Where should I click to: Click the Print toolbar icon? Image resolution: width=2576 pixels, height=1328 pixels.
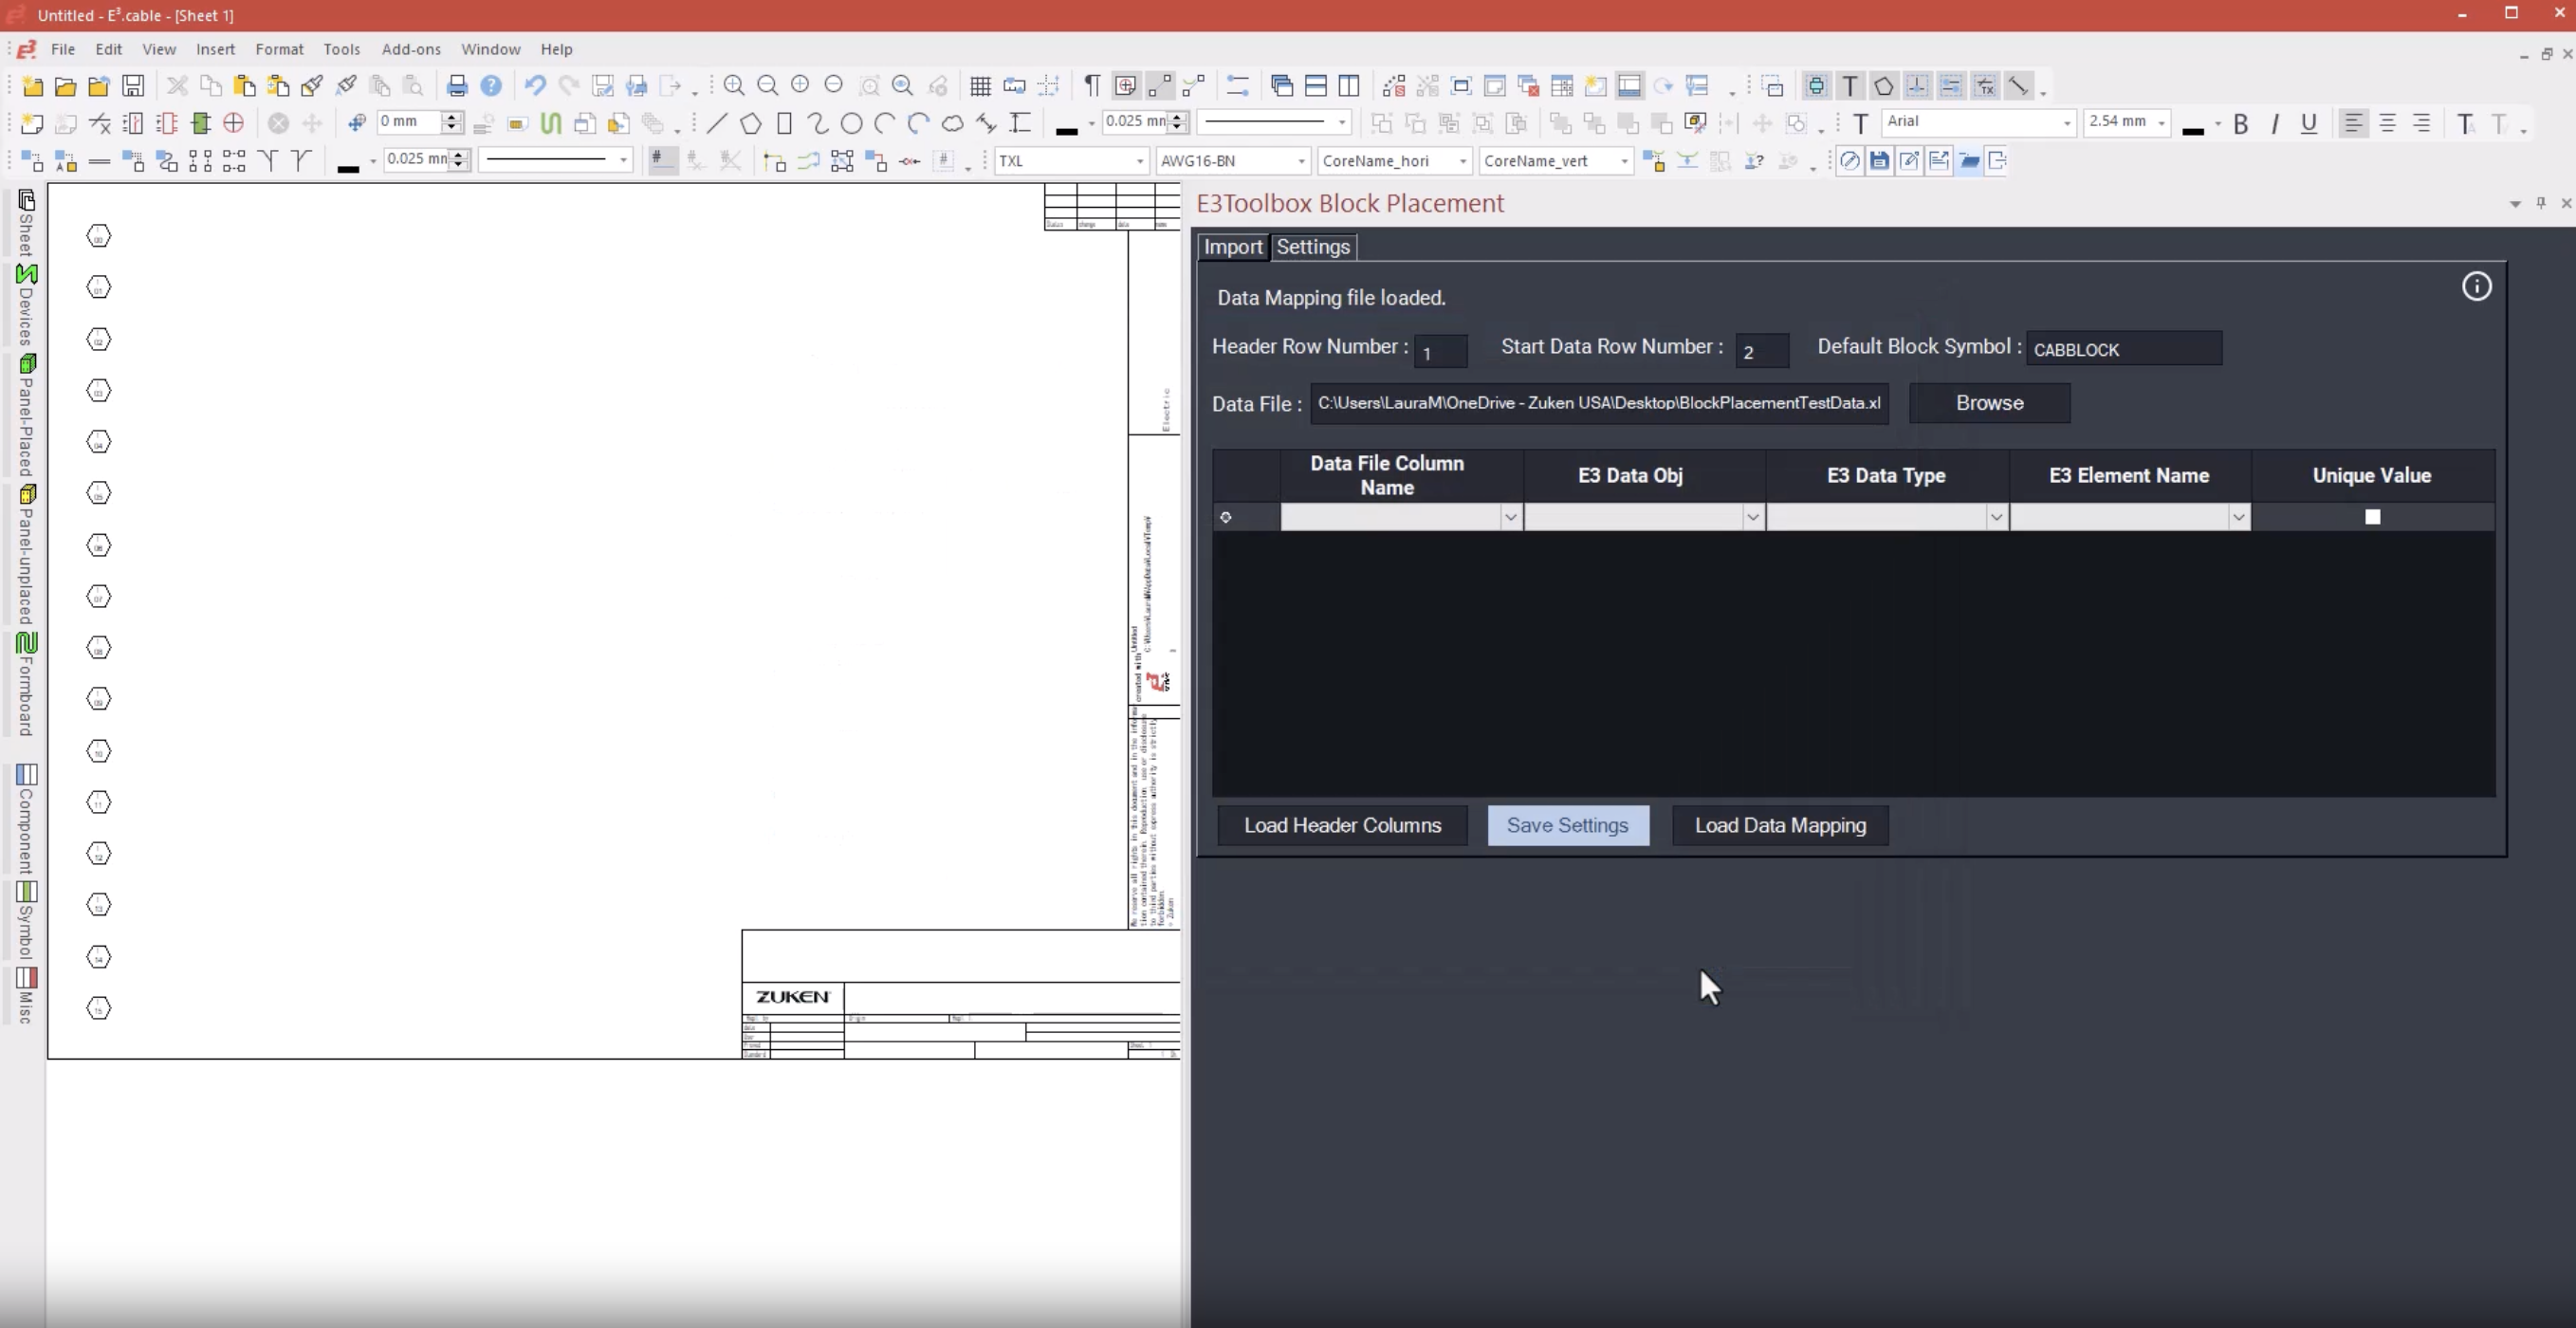click(457, 86)
